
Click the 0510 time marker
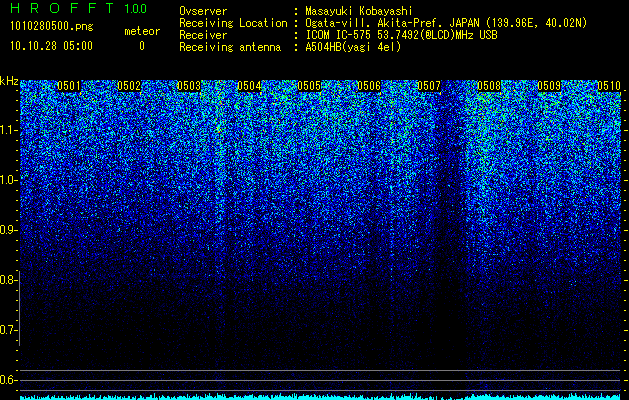click(x=609, y=86)
